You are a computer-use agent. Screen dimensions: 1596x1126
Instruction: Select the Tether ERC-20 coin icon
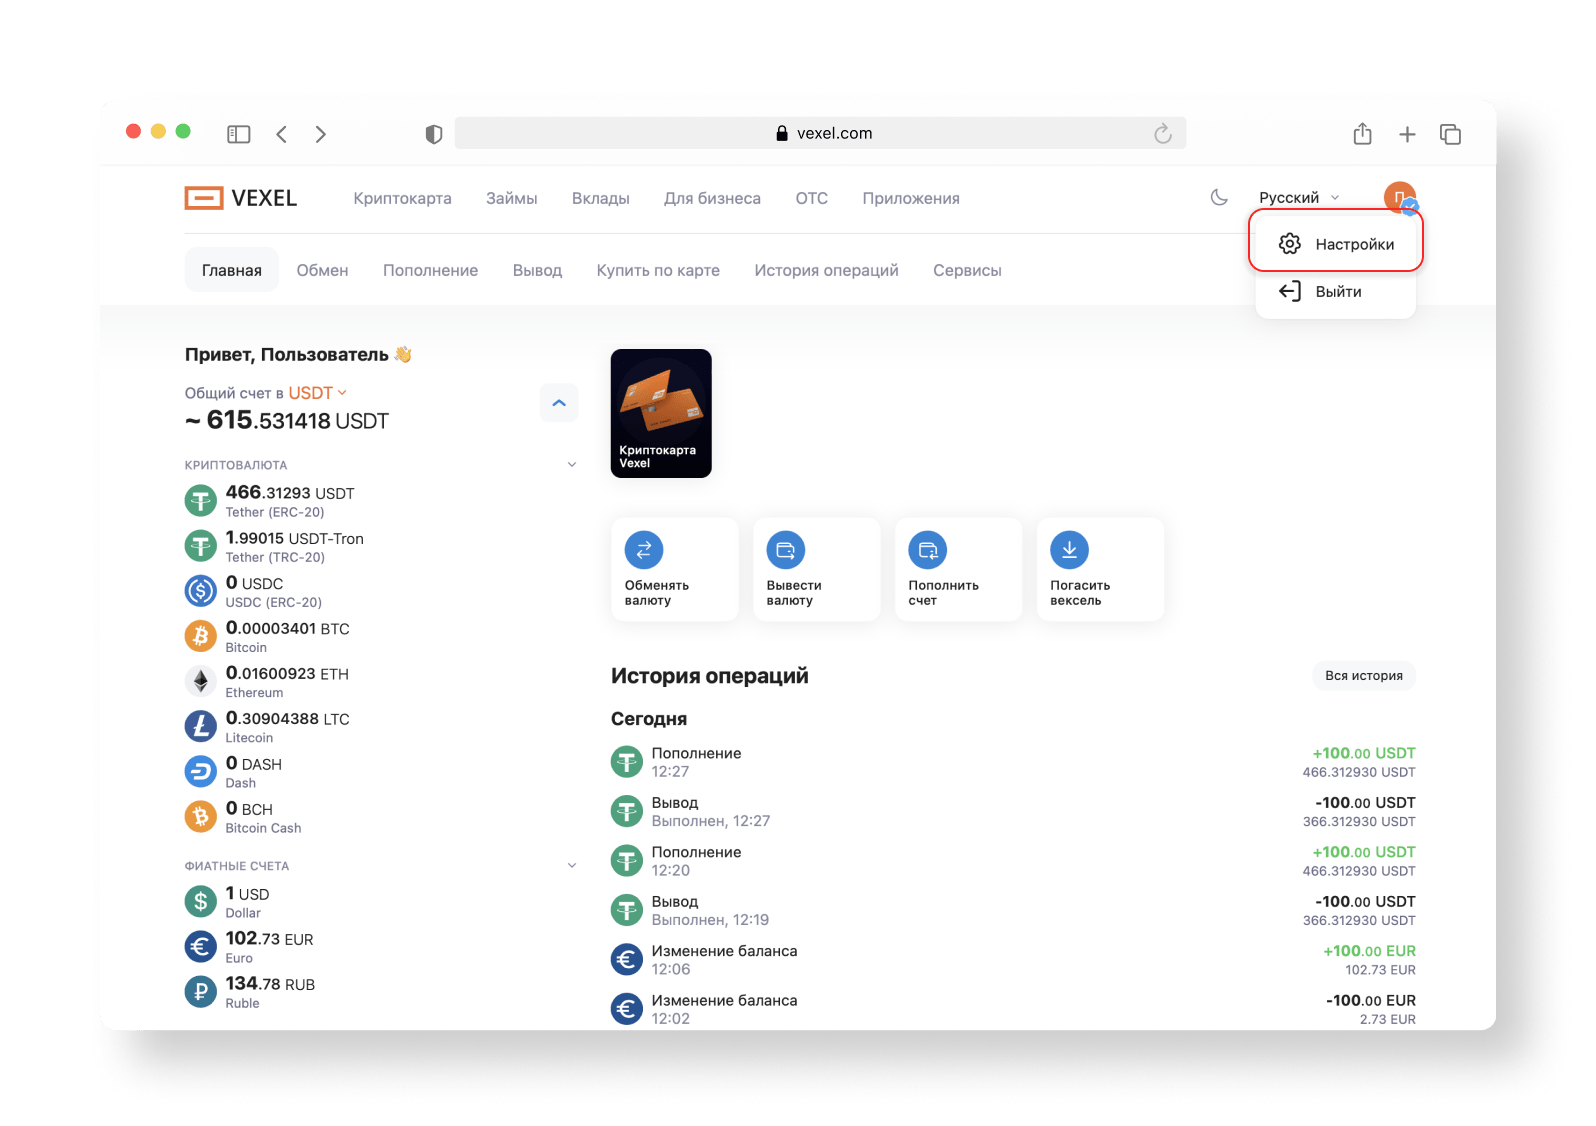(201, 500)
